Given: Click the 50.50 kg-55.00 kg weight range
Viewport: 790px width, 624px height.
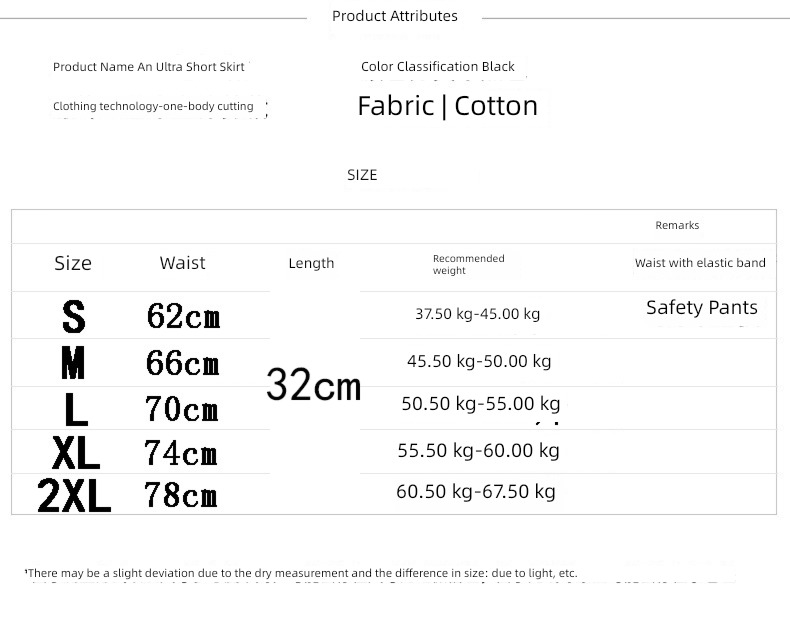Looking at the screenshot, I should click(480, 404).
